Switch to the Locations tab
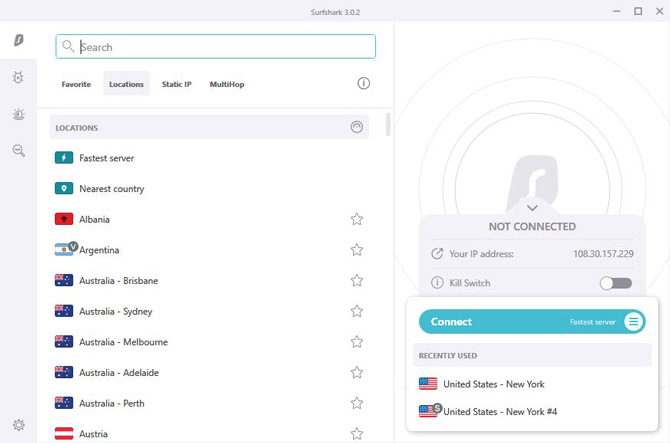This screenshot has width=670, height=443. (x=126, y=84)
